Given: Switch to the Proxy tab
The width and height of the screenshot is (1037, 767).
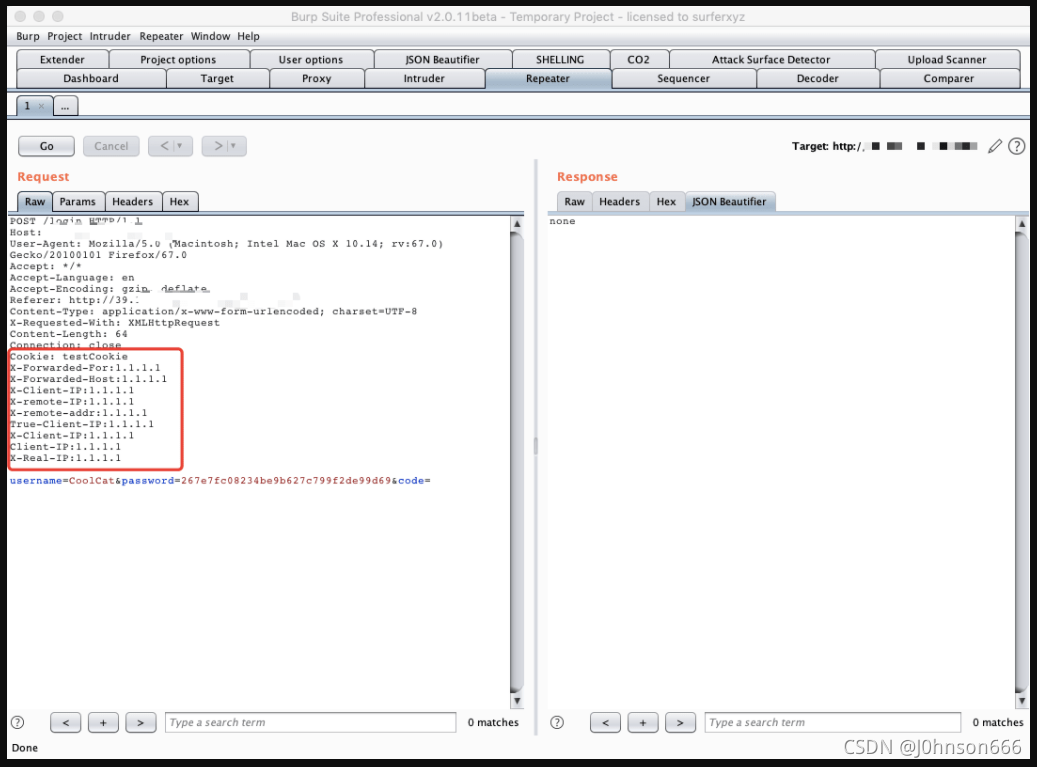Looking at the screenshot, I should (317, 78).
